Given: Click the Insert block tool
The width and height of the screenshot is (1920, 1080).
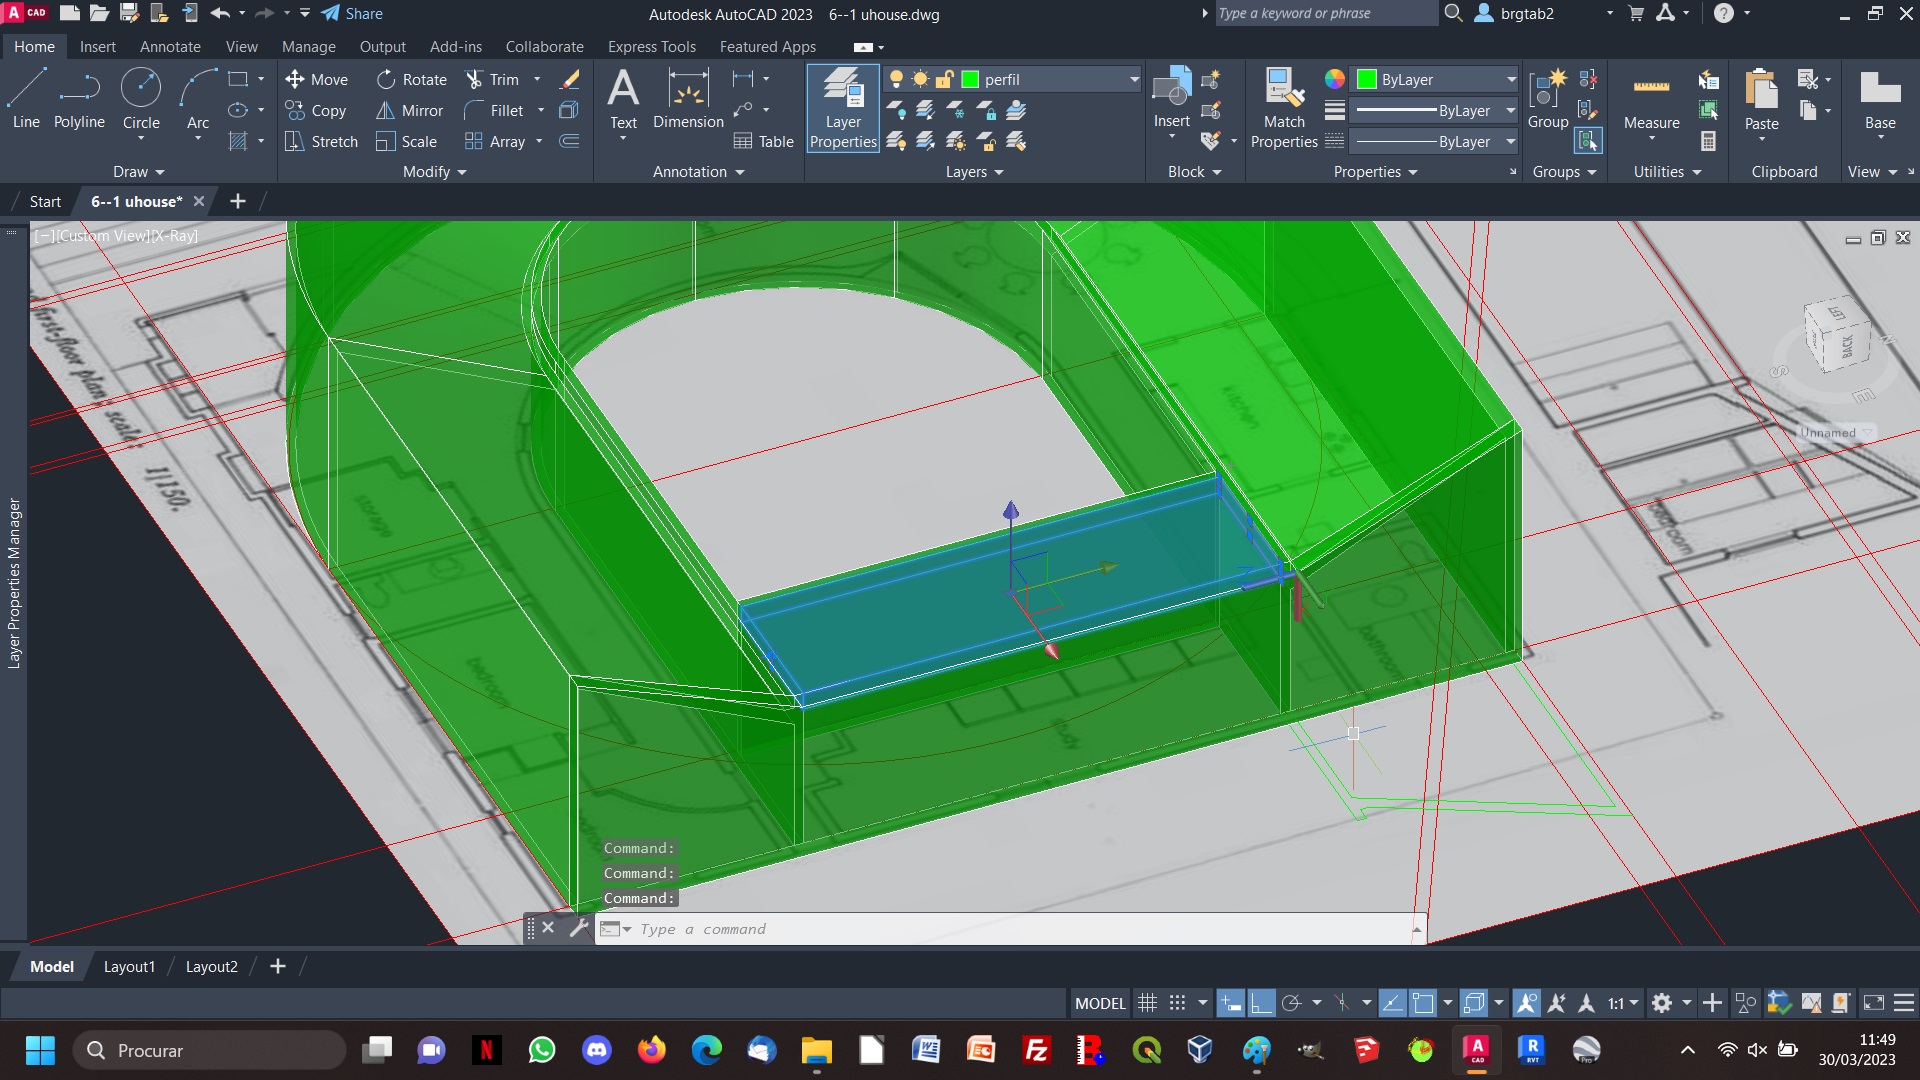Looking at the screenshot, I should click(x=1171, y=99).
